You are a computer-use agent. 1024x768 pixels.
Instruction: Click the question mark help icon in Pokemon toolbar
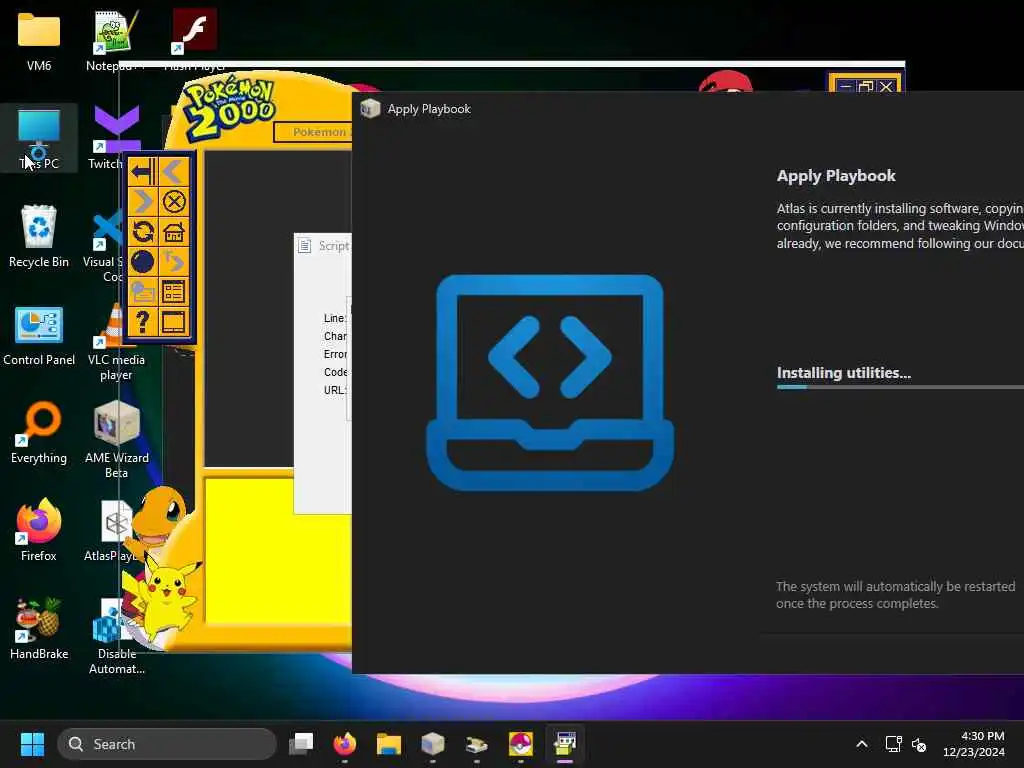point(142,322)
